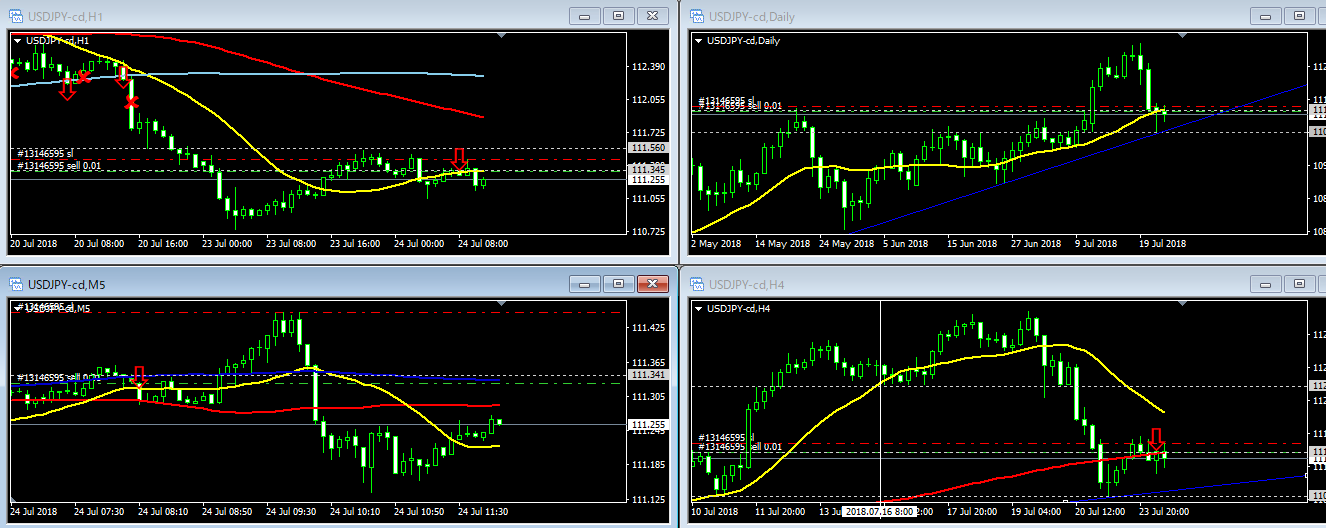Click the 2018.07.16 8:00 crosshair date label on H4

pyautogui.click(x=880, y=511)
